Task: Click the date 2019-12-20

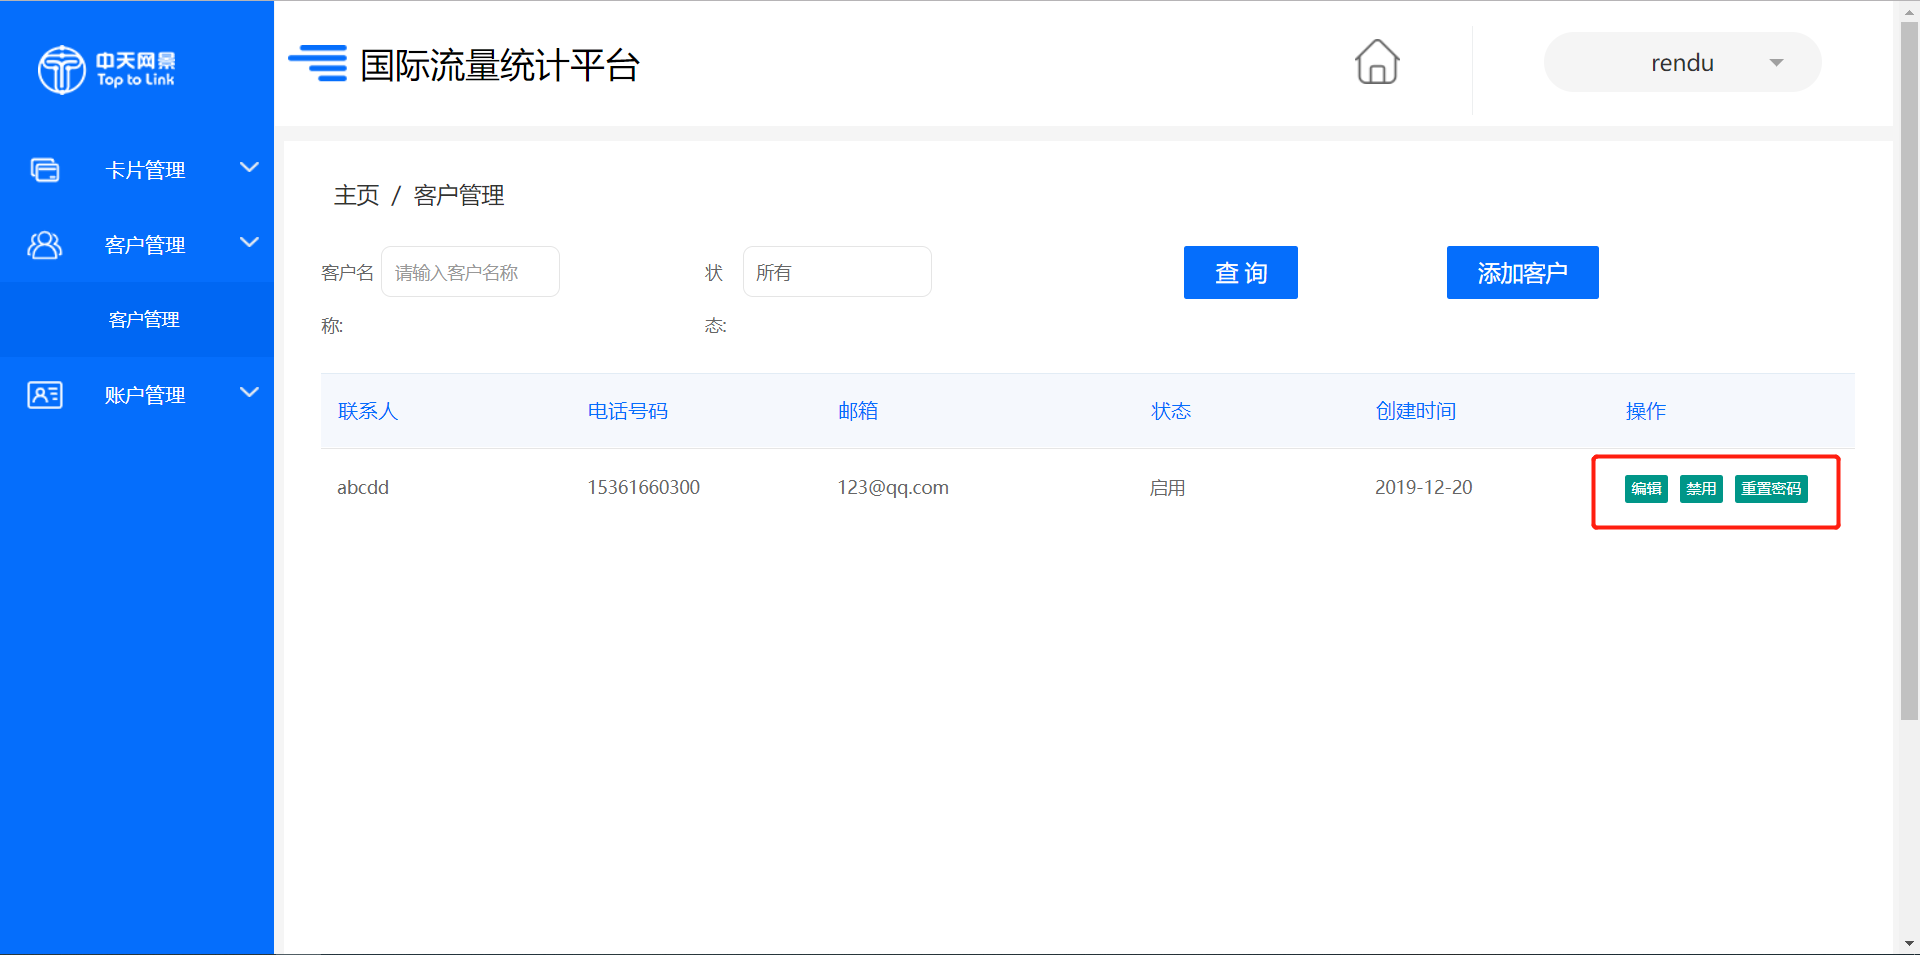Action: pyautogui.click(x=1424, y=487)
